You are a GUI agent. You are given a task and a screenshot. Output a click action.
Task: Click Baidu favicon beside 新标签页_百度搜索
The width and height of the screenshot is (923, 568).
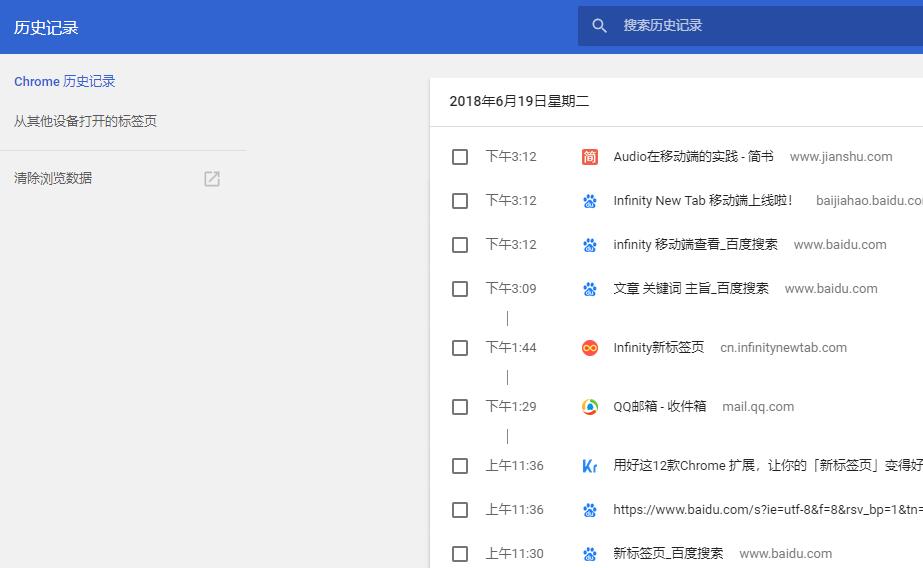click(x=590, y=554)
